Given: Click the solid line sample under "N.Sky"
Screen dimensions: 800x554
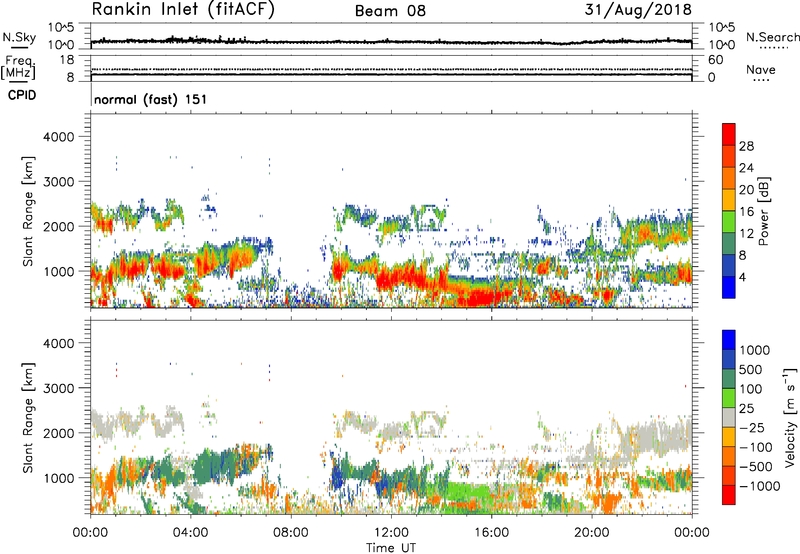Looking at the screenshot, I should tap(19, 48).
